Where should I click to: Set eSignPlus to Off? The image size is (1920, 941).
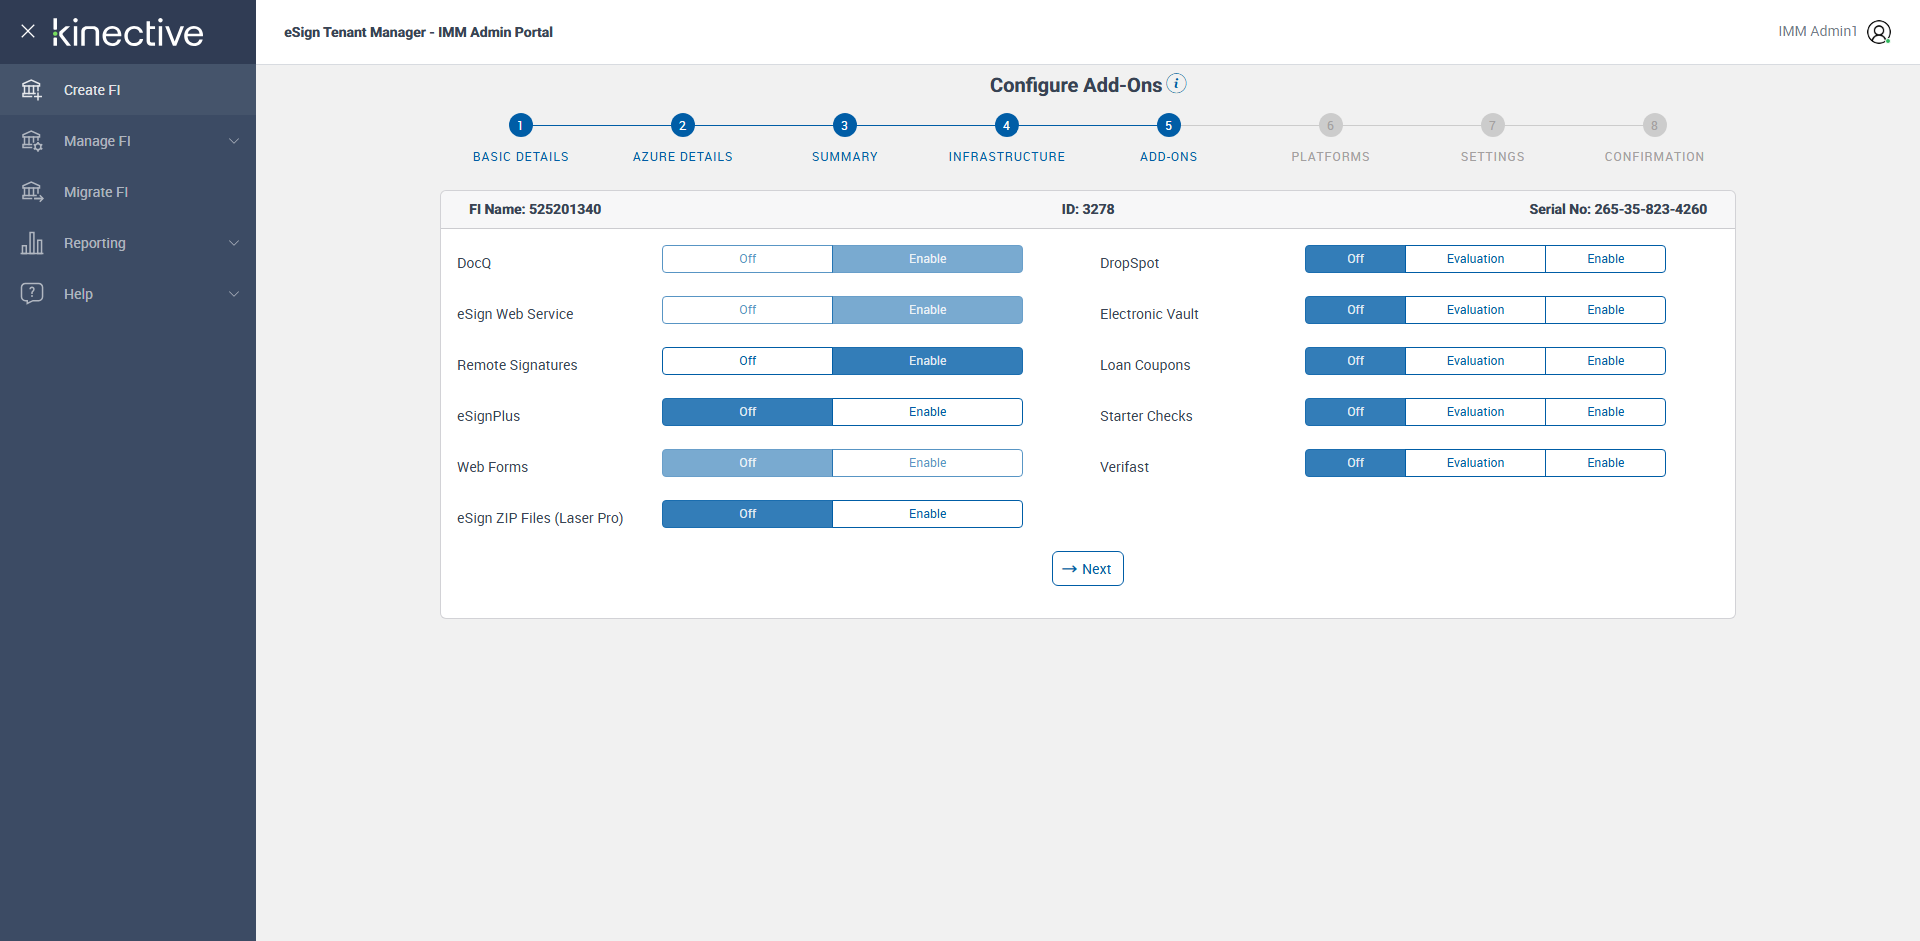(747, 412)
